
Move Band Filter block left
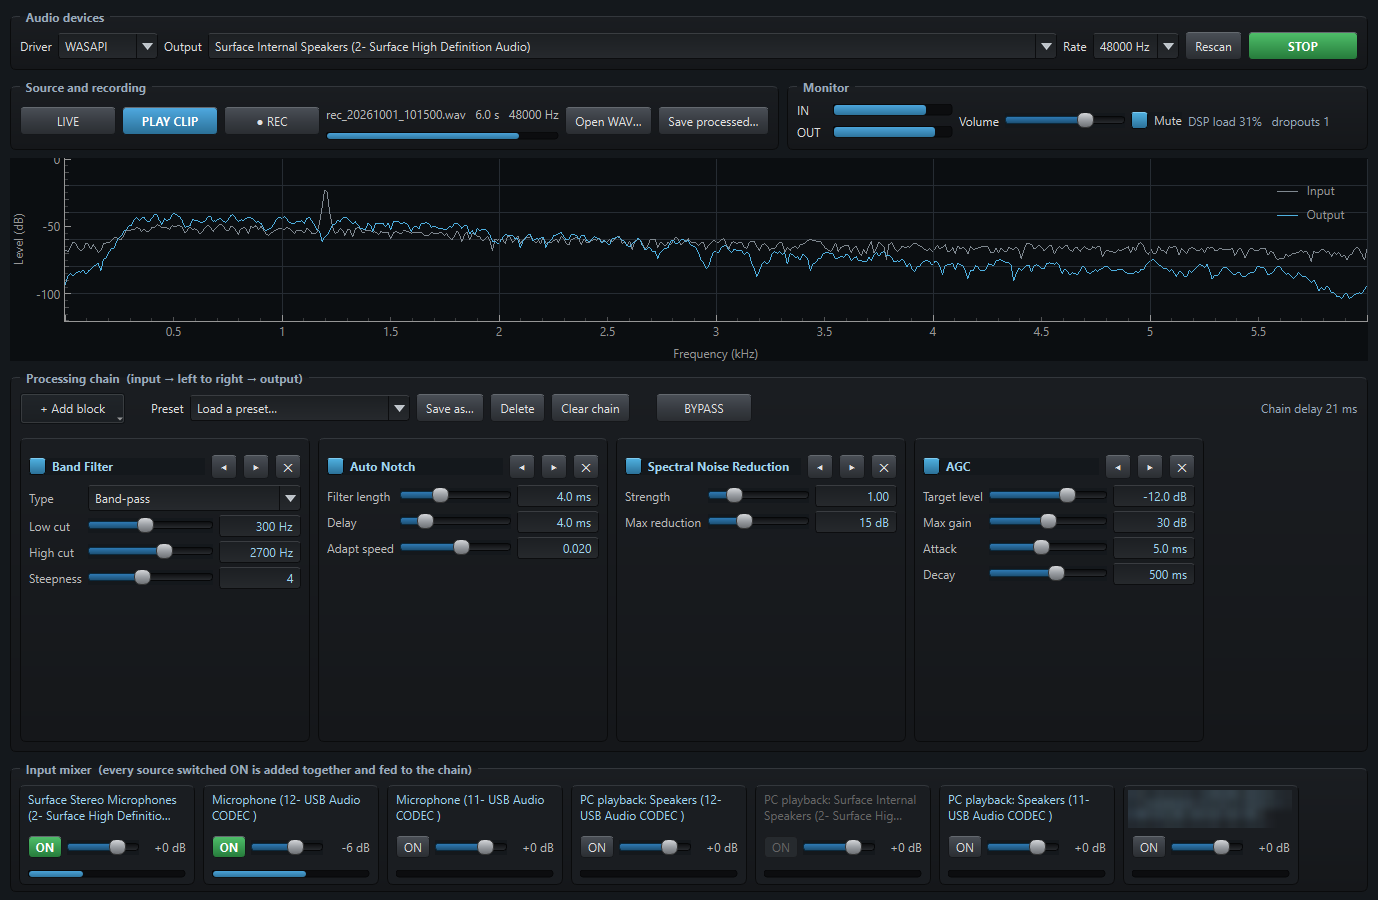coord(224,467)
